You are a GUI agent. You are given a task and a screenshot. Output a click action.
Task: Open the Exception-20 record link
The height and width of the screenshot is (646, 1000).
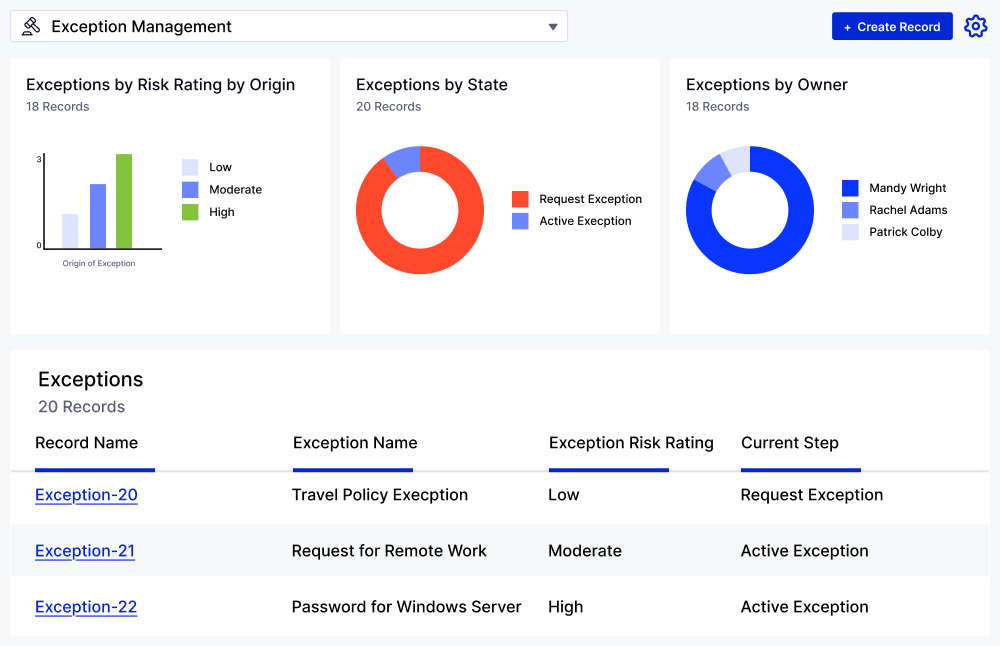tap(86, 495)
